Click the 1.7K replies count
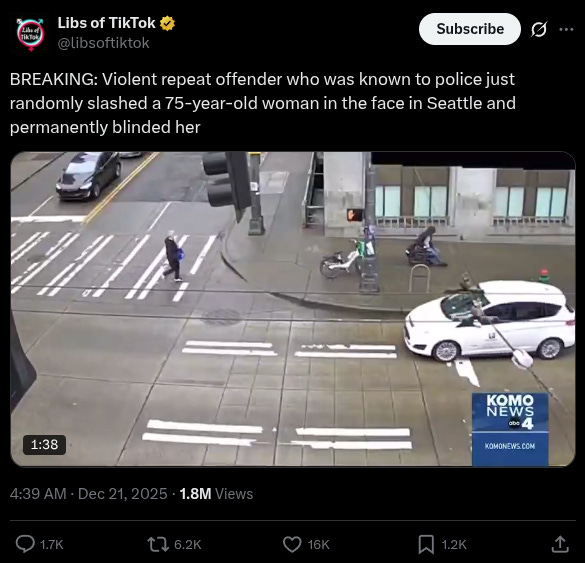 point(51,545)
